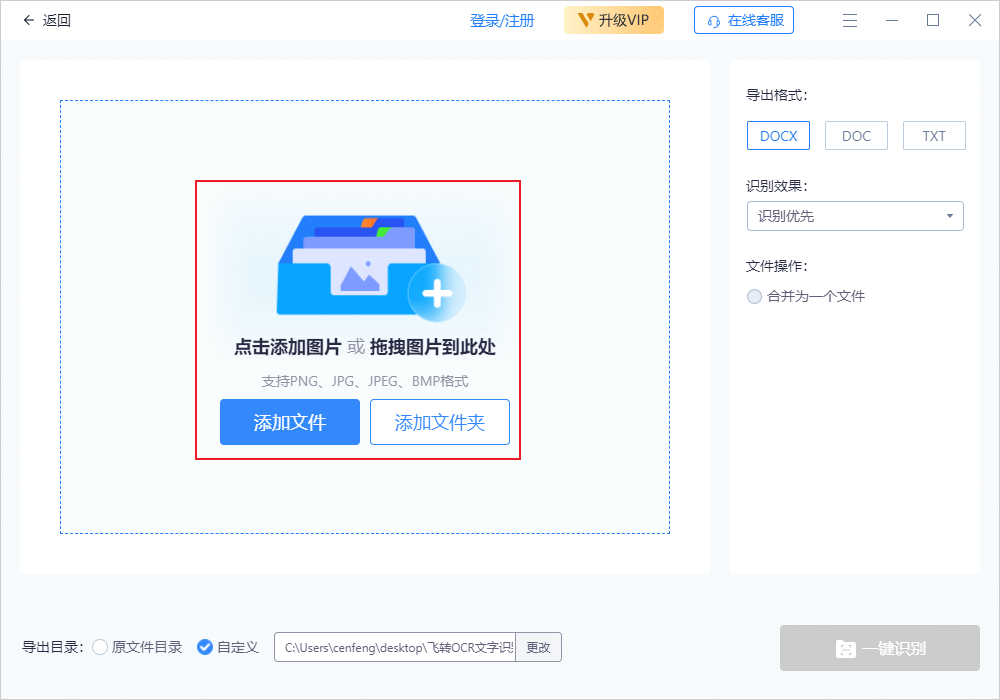
Task: Click the VIP crown badge icon
Action: tap(586, 20)
